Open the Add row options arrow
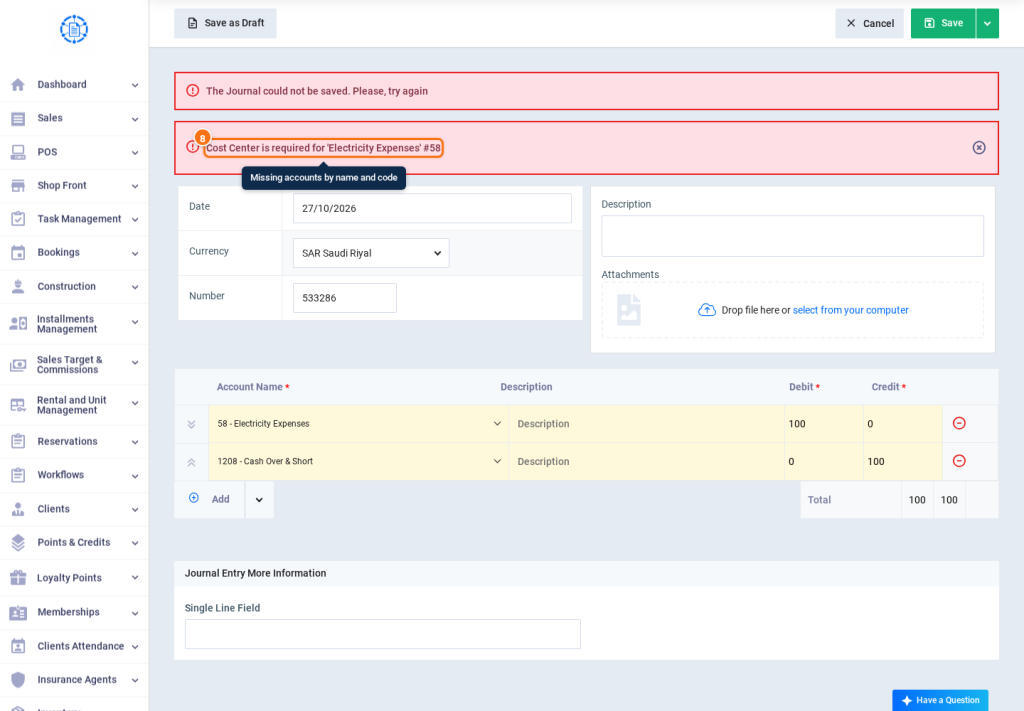1024x711 pixels. coord(259,499)
